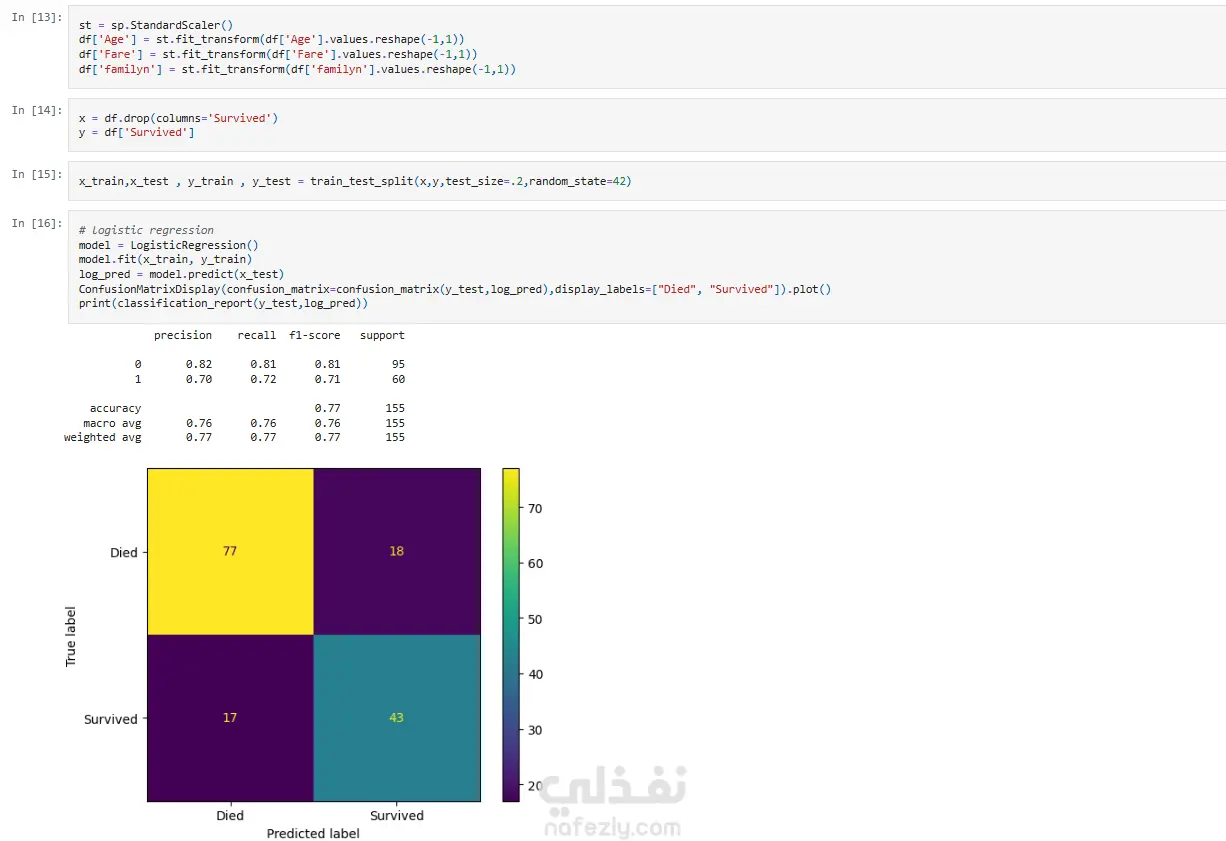1226x841 pixels.
Task: Click the colorbar tick label 50
Action: click(535, 619)
